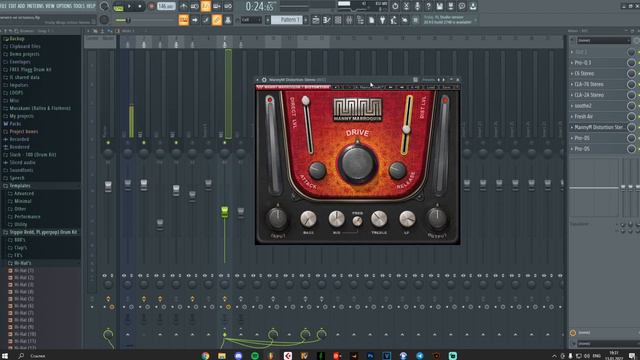Open the View piano roll icon
This screenshot has height=360, width=640.
point(327,20)
